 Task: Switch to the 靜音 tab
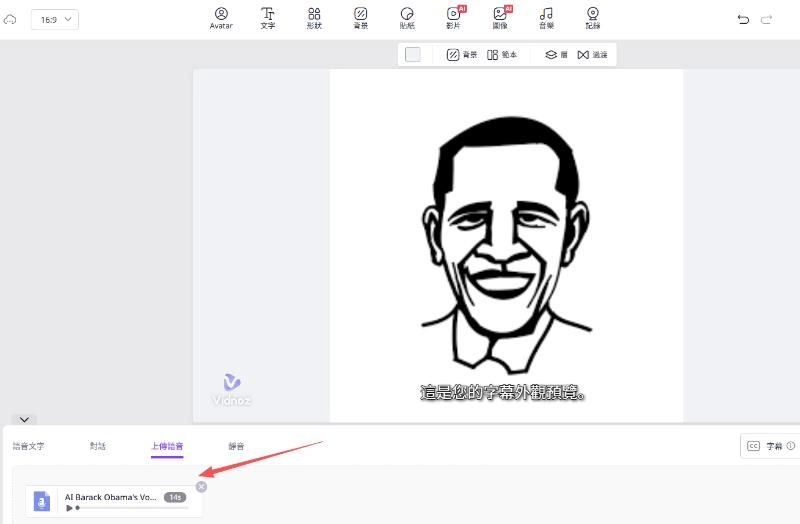236,446
